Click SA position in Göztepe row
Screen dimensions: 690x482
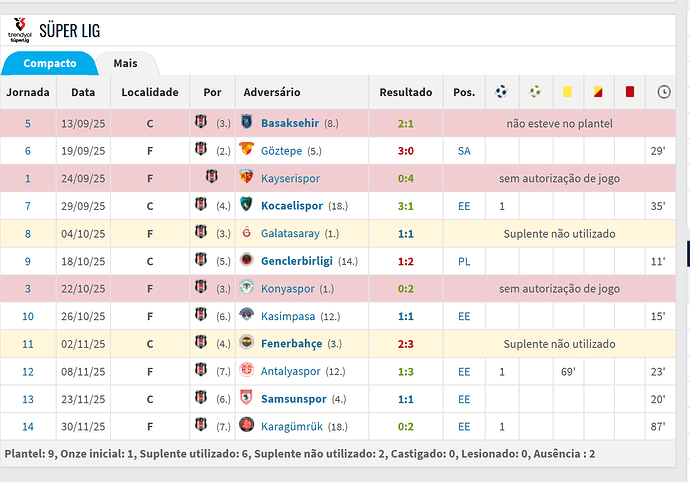(x=464, y=151)
